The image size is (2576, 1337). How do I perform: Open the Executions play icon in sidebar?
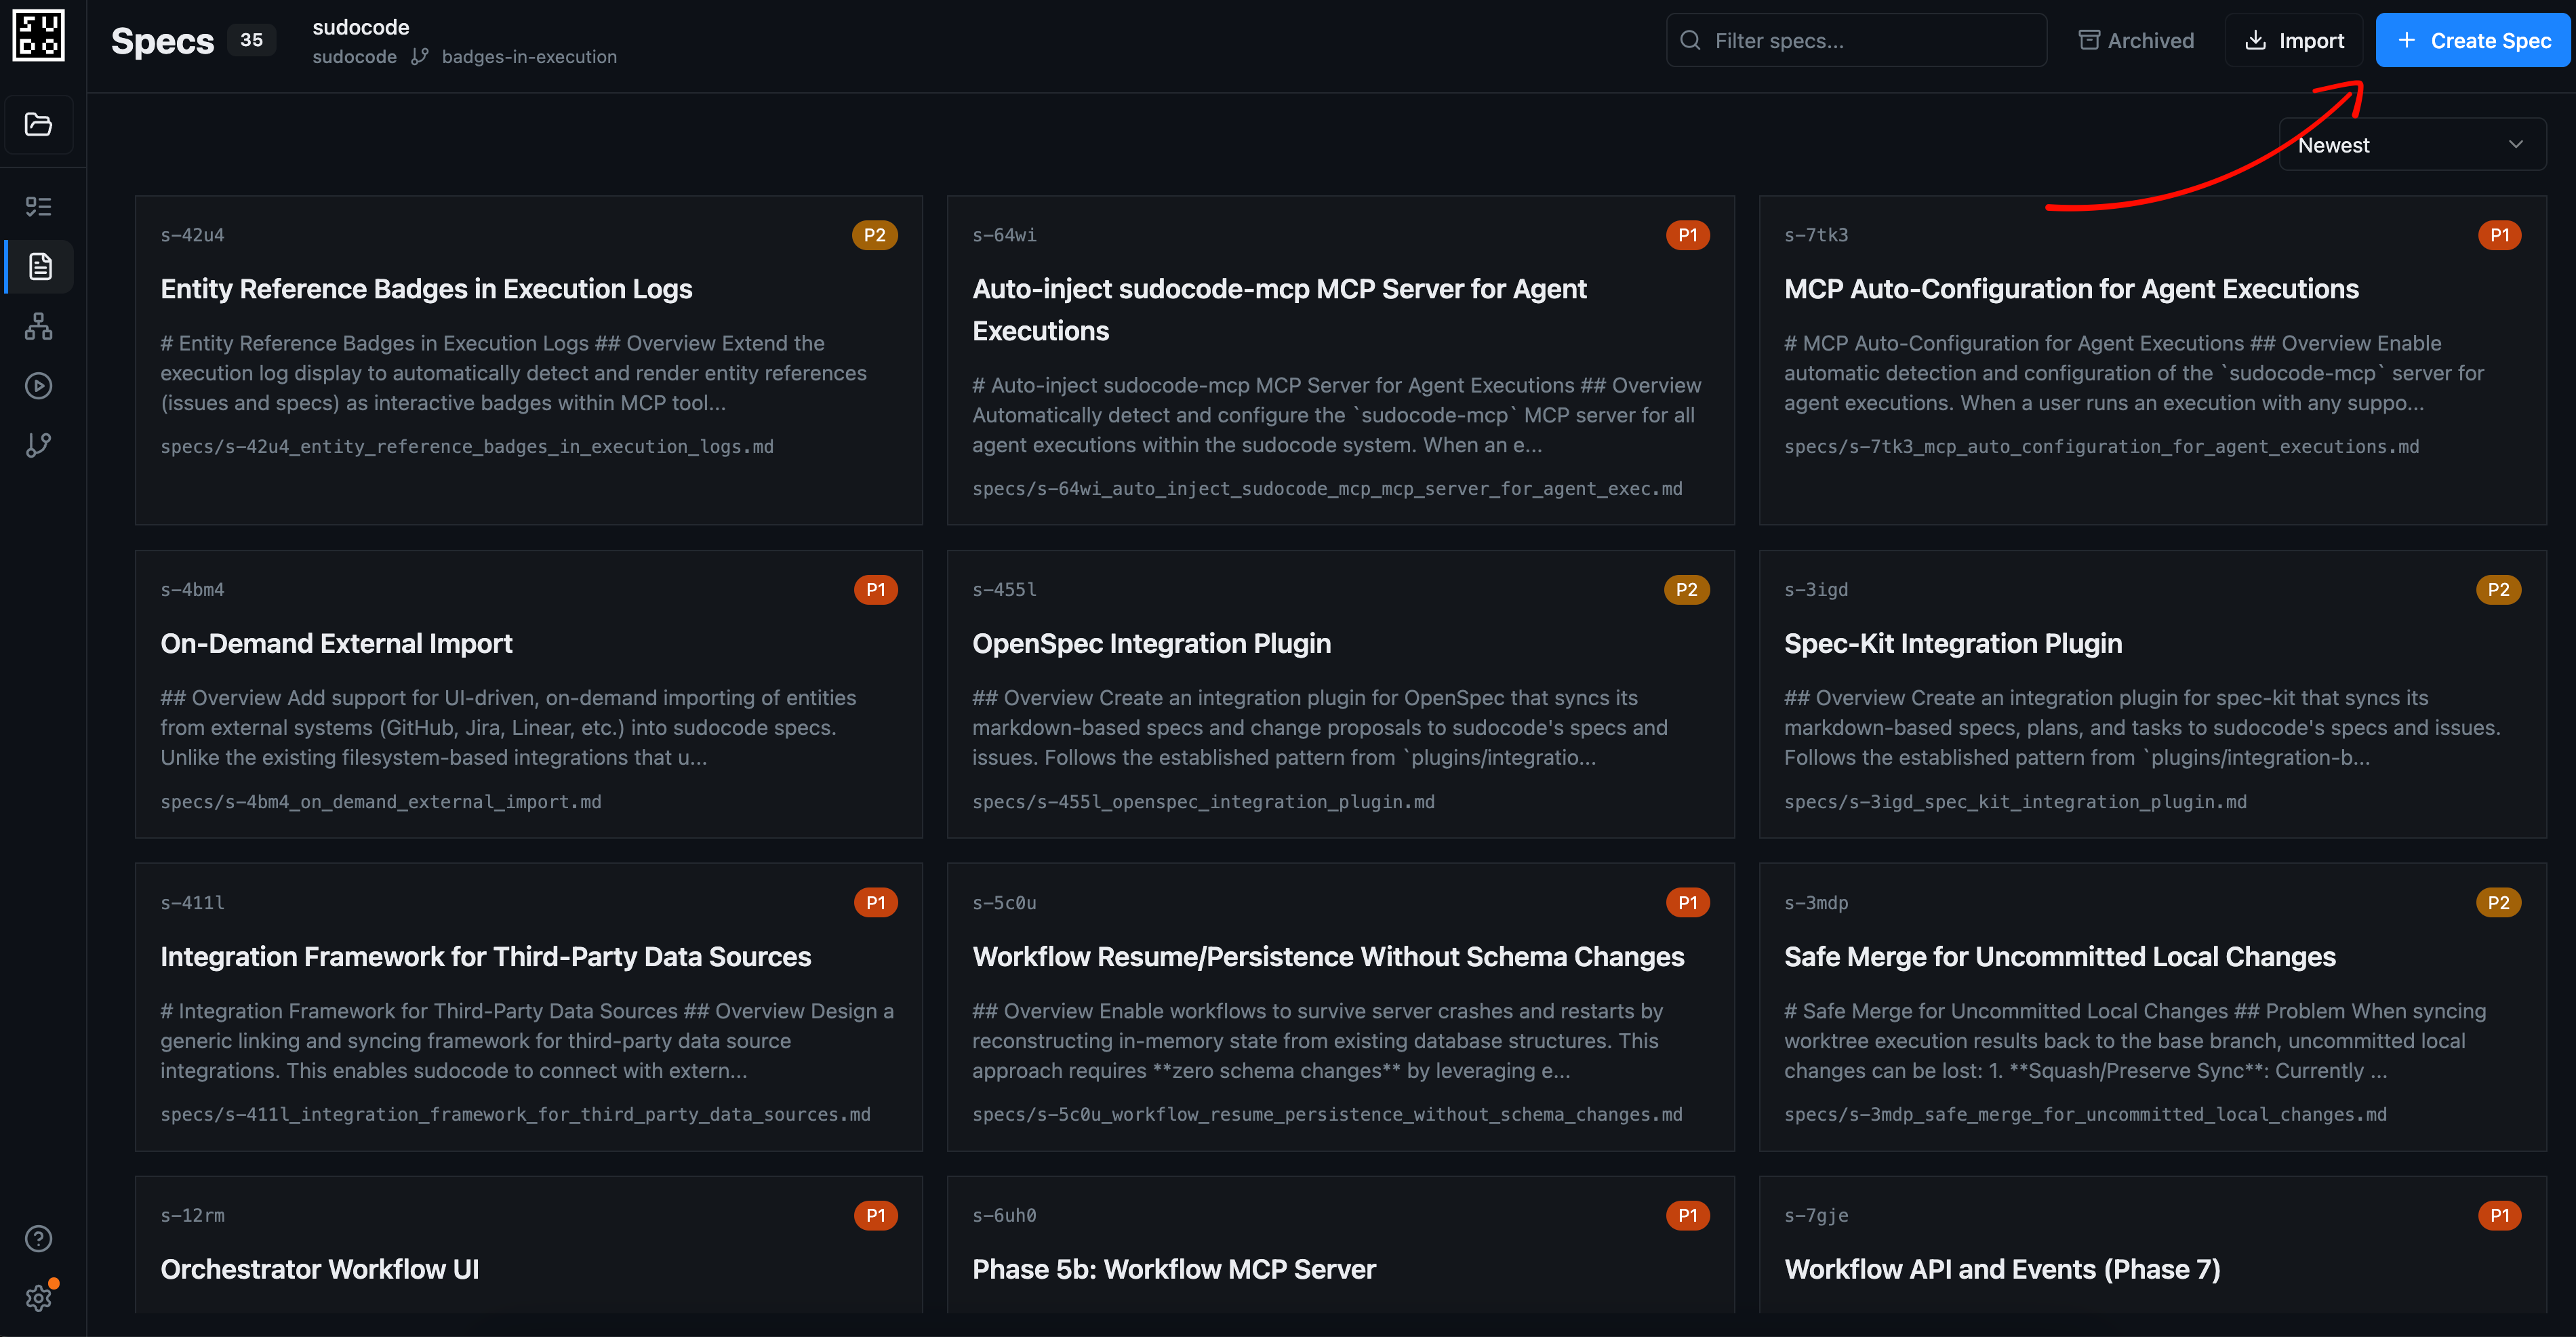point(38,385)
